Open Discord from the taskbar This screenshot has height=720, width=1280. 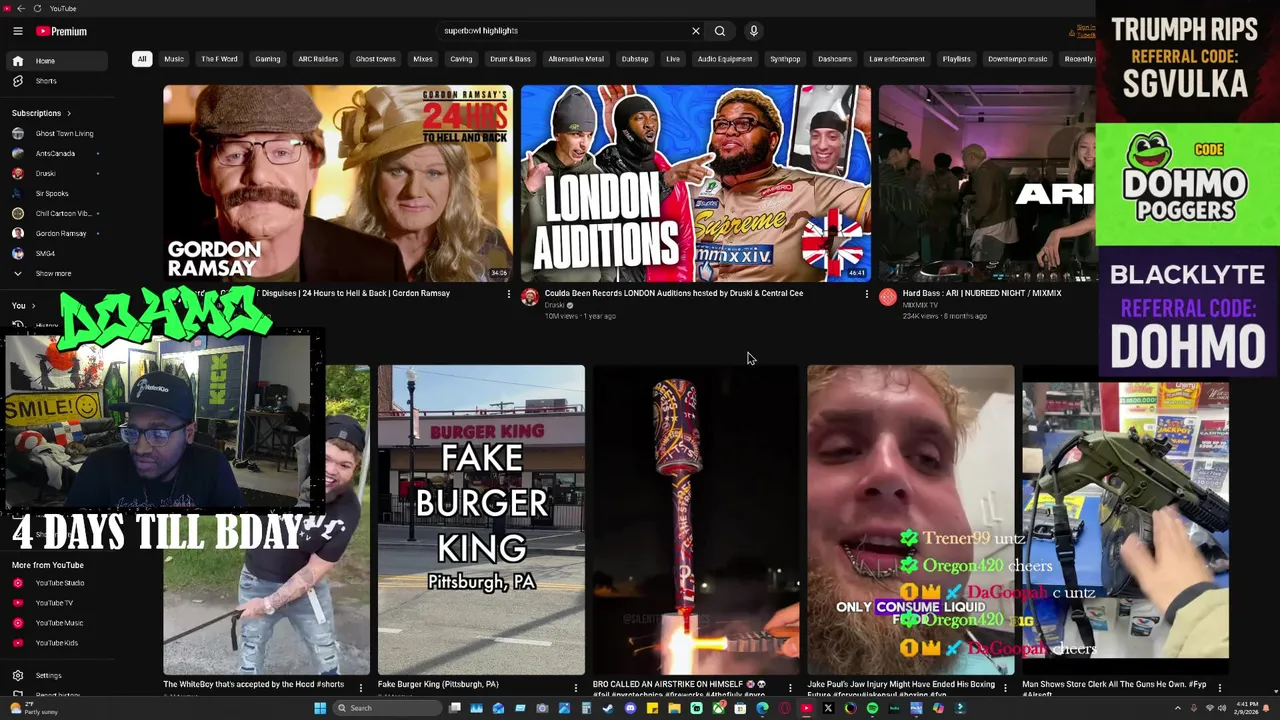coord(630,708)
